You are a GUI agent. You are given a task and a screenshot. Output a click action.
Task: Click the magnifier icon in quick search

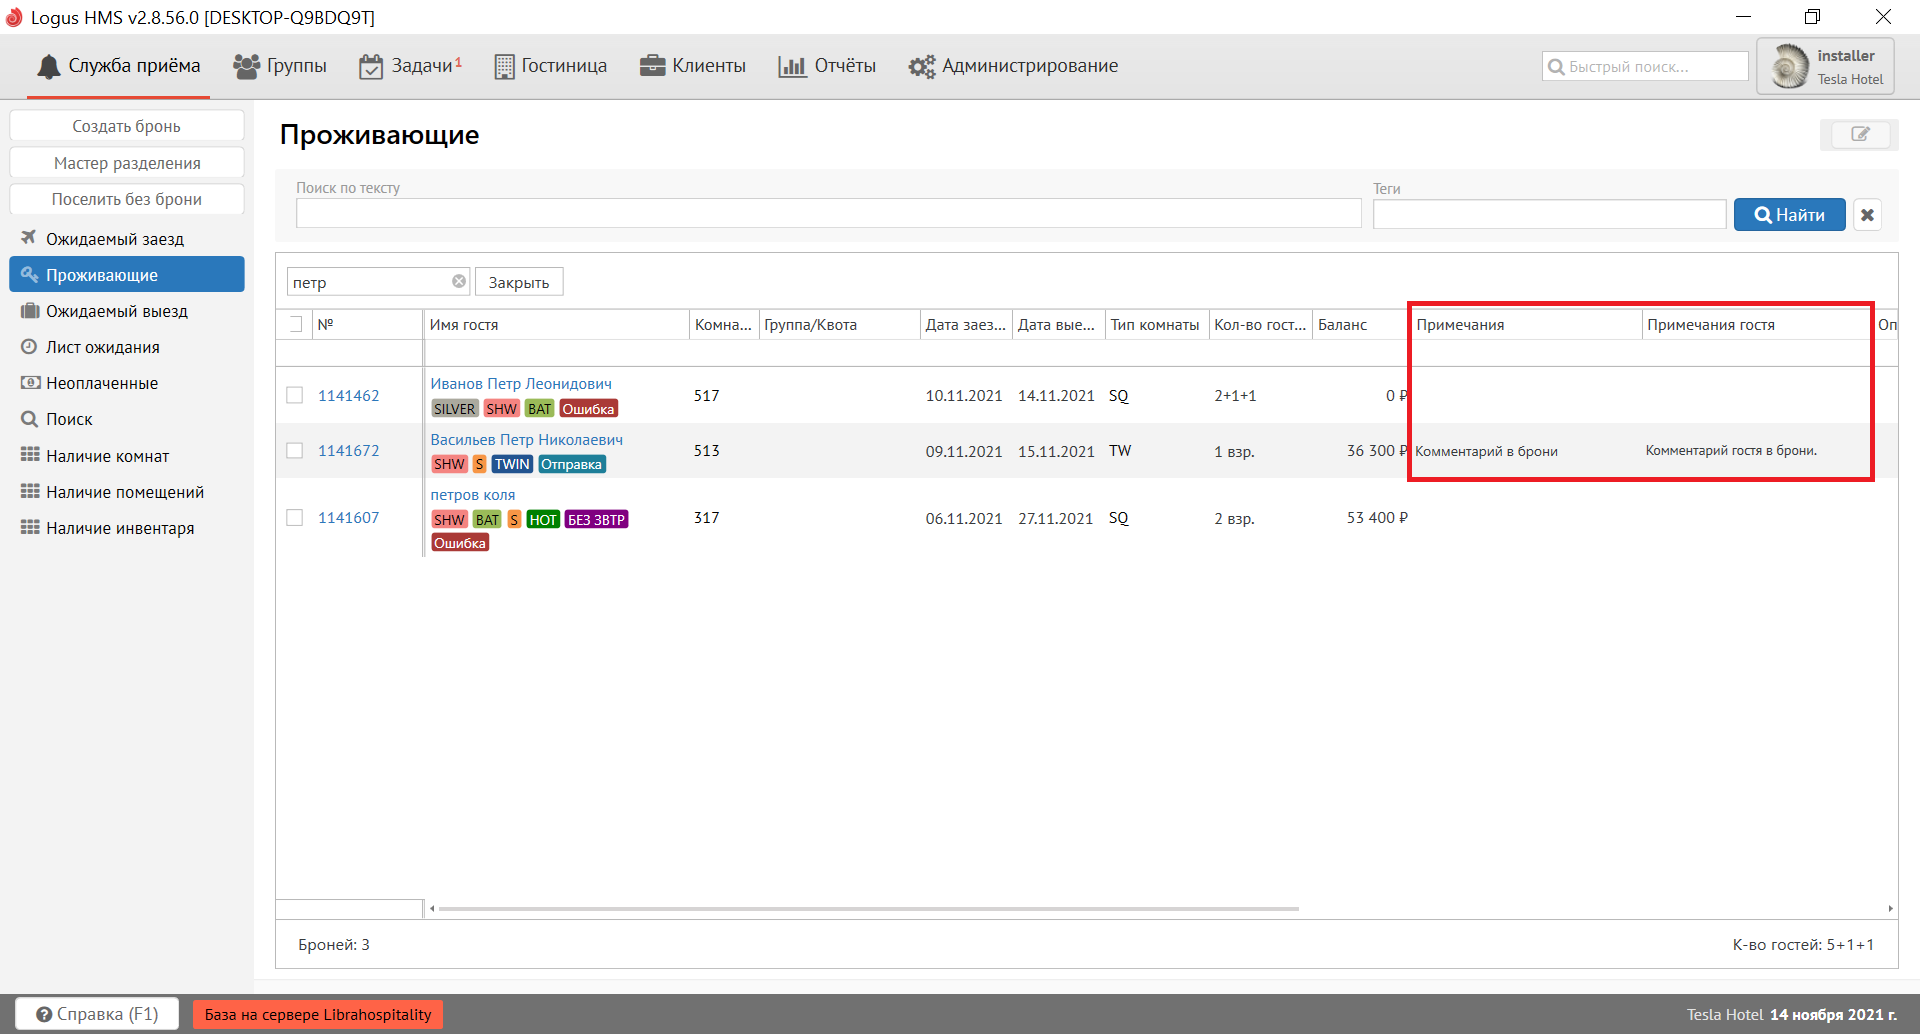[1556, 67]
